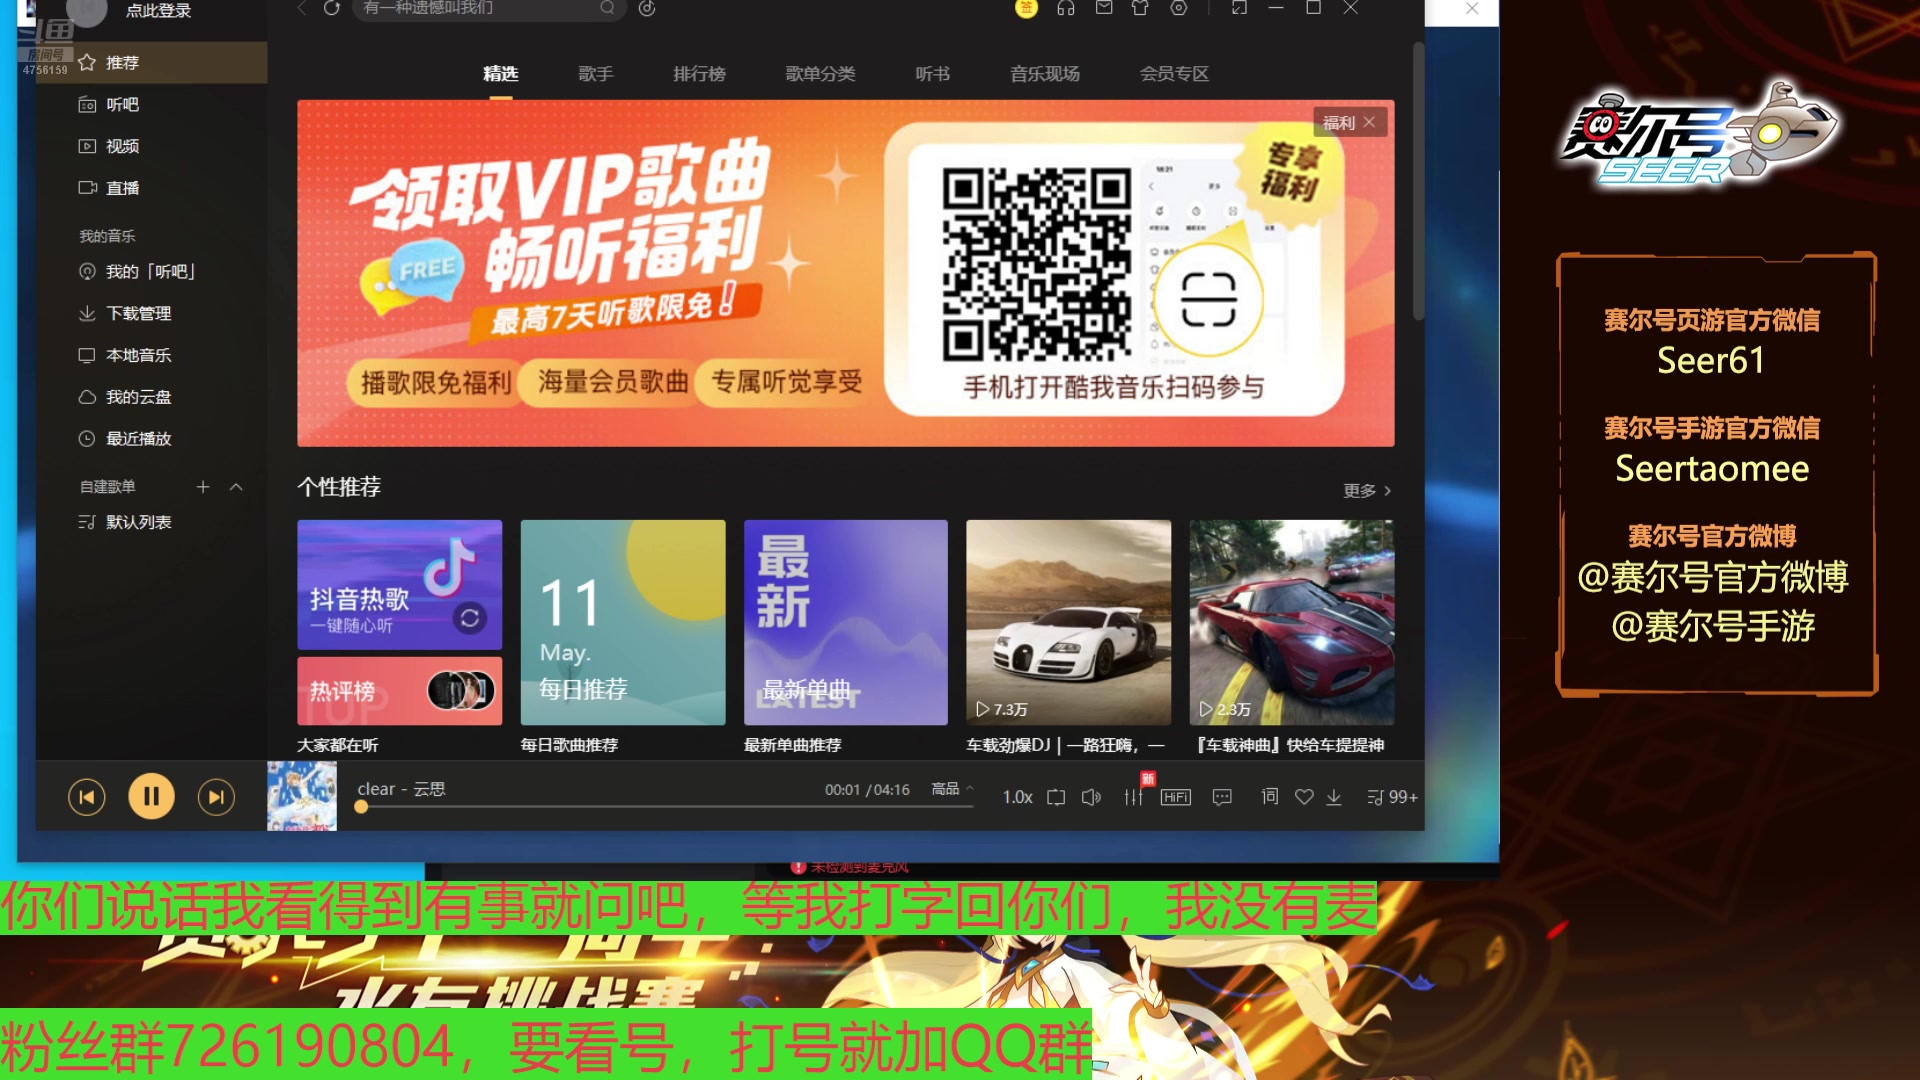This screenshot has height=1080, width=1920.
Task: Pause playback with the yellow pause button
Action: tap(151, 797)
